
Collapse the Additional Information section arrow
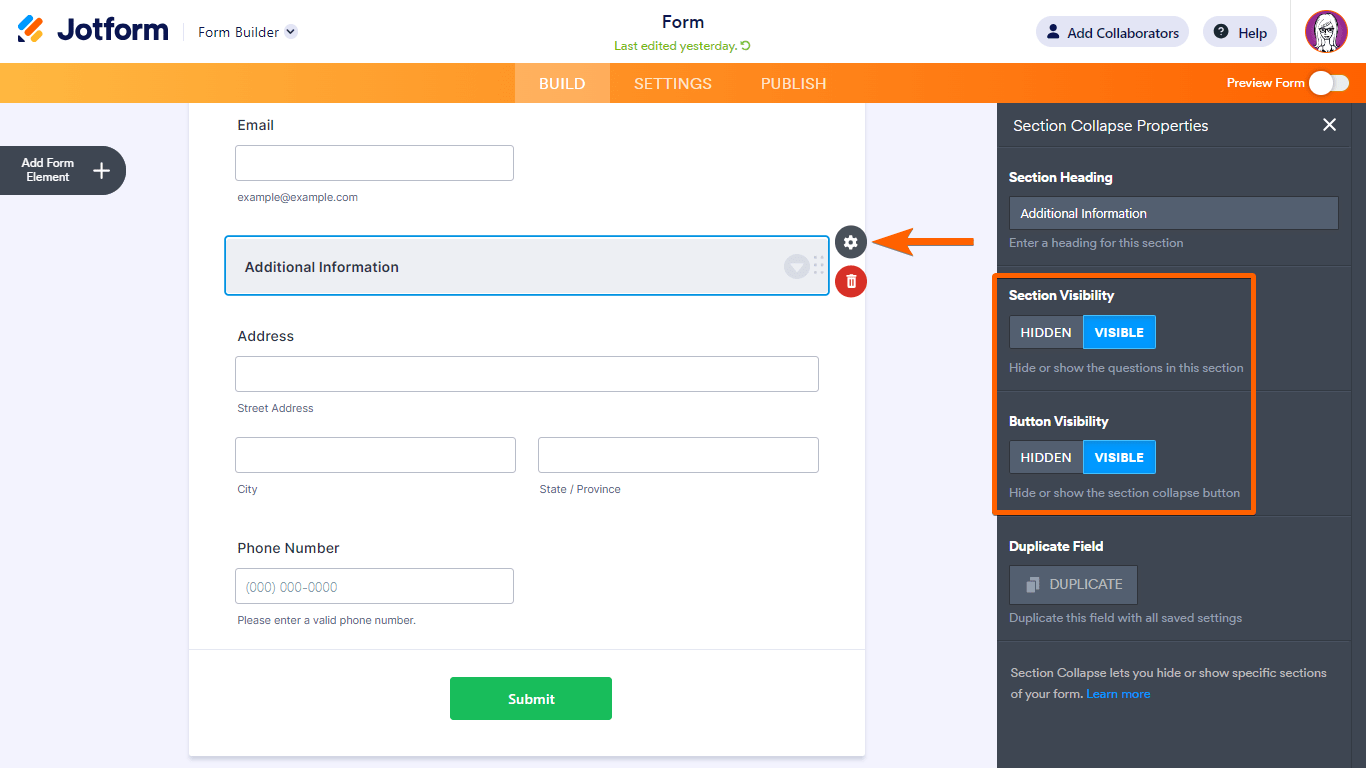click(x=796, y=266)
